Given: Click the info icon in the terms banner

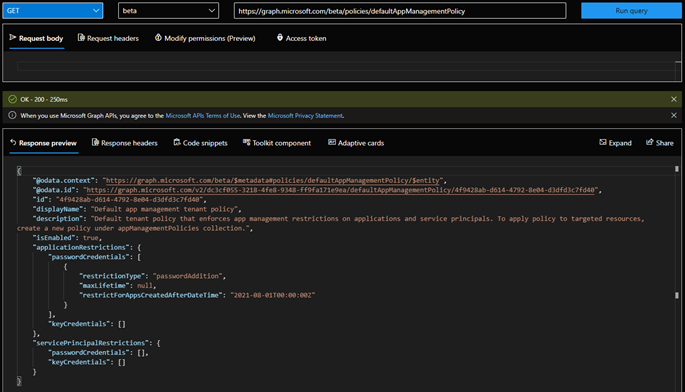Looking at the screenshot, I should [12, 115].
